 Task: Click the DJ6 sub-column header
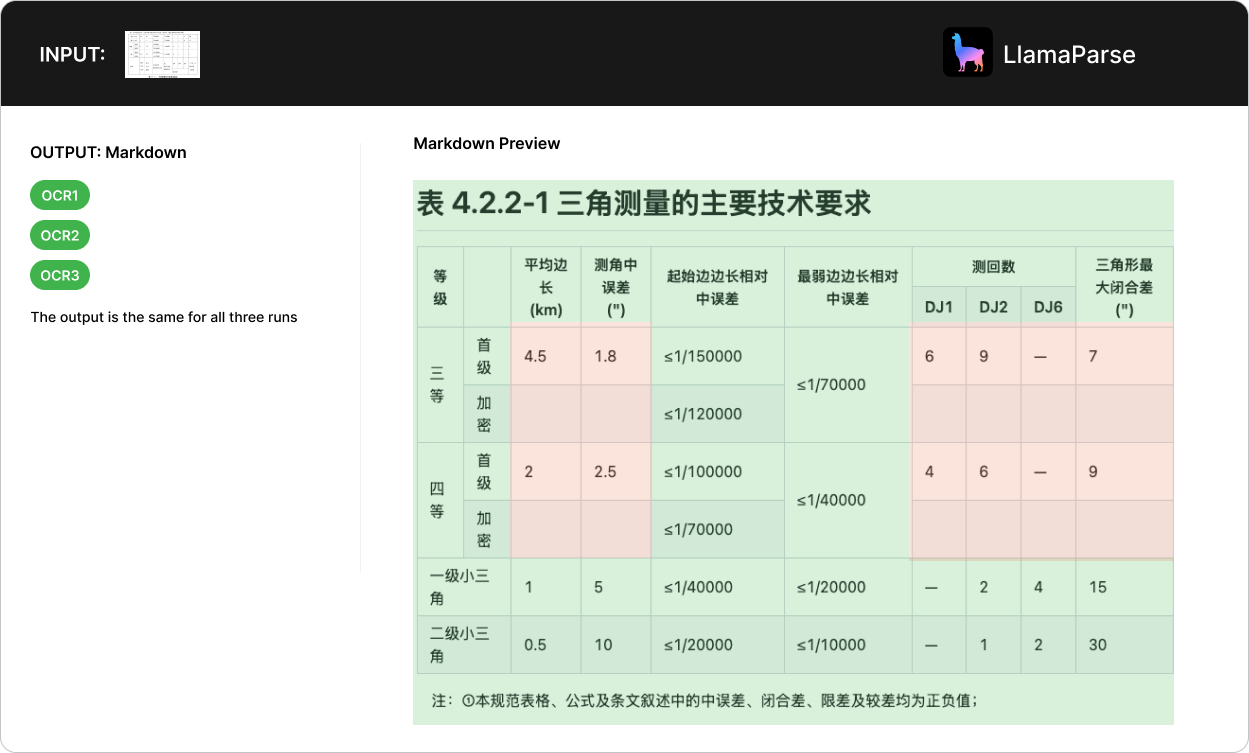coord(1047,307)
